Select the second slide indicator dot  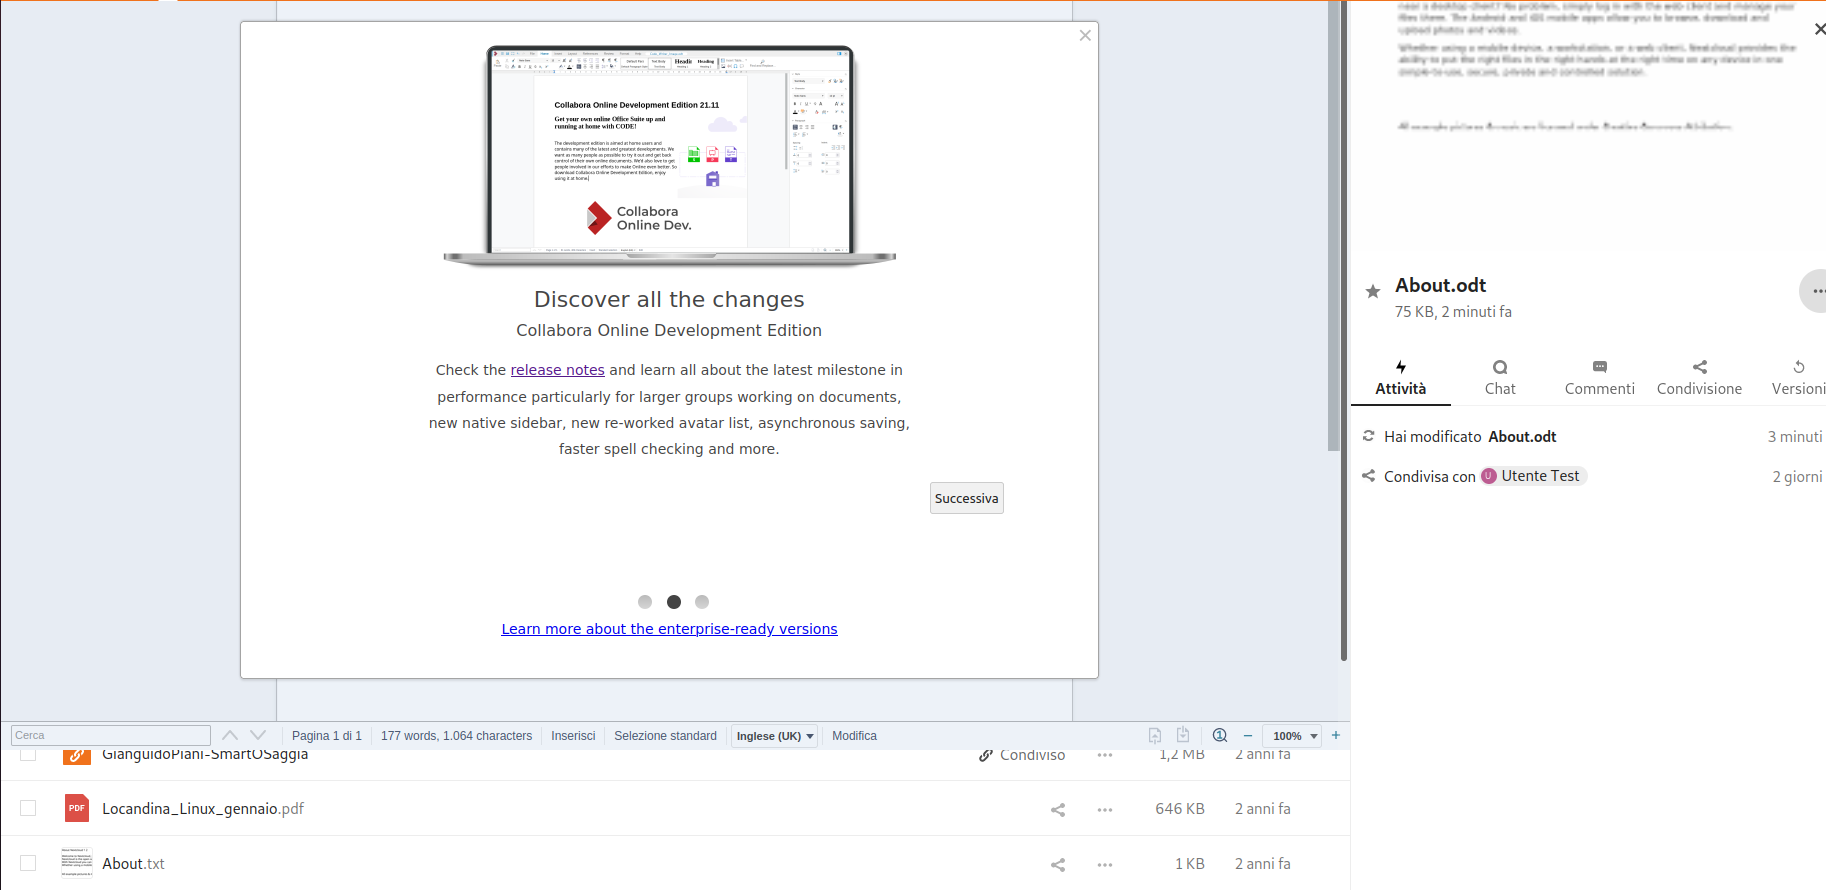coord(674,602)
